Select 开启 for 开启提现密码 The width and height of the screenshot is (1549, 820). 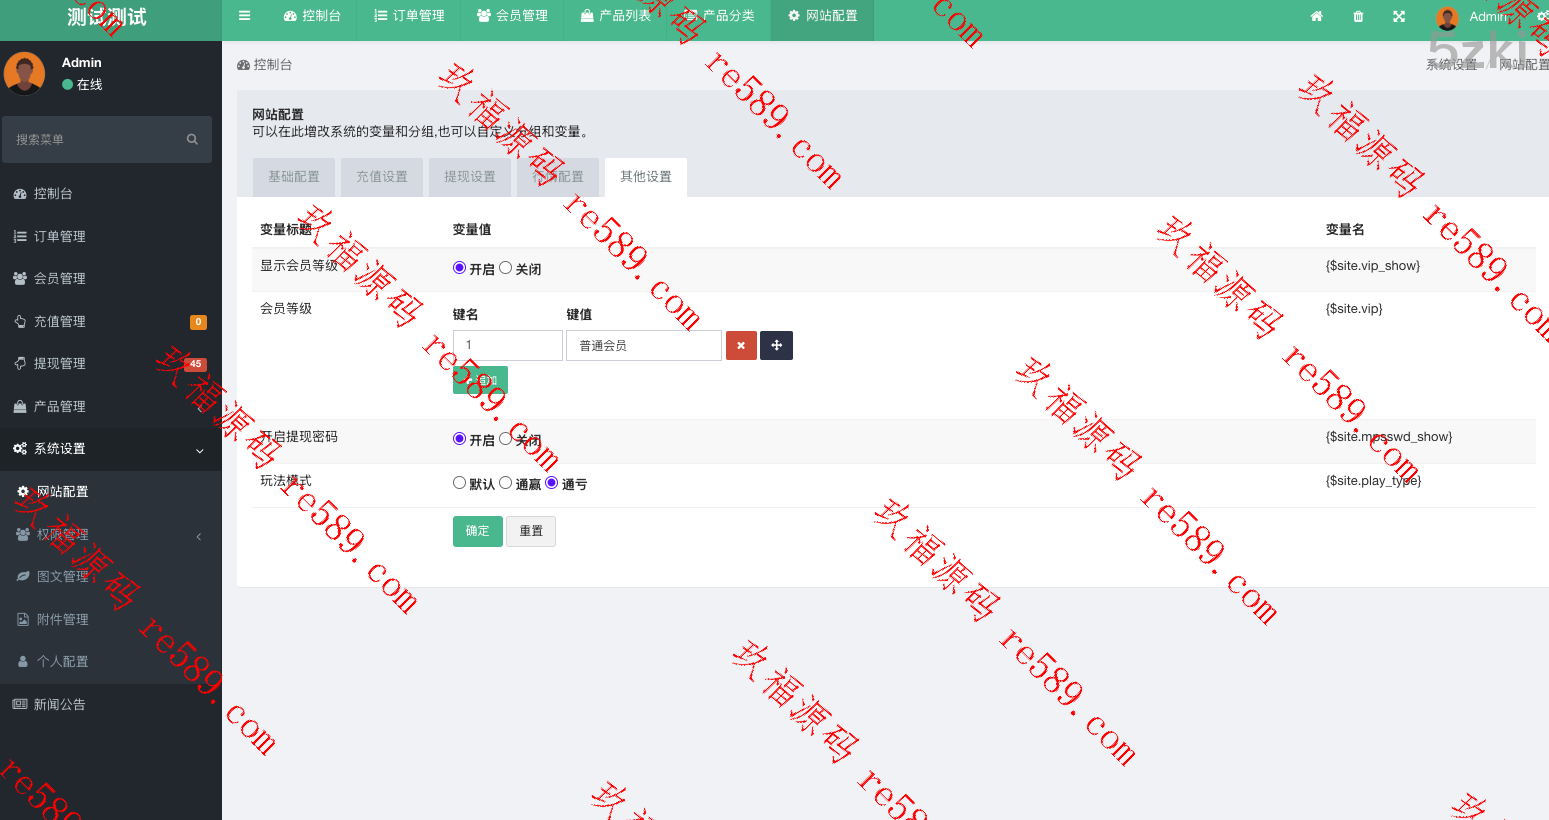tap(460, 439)
